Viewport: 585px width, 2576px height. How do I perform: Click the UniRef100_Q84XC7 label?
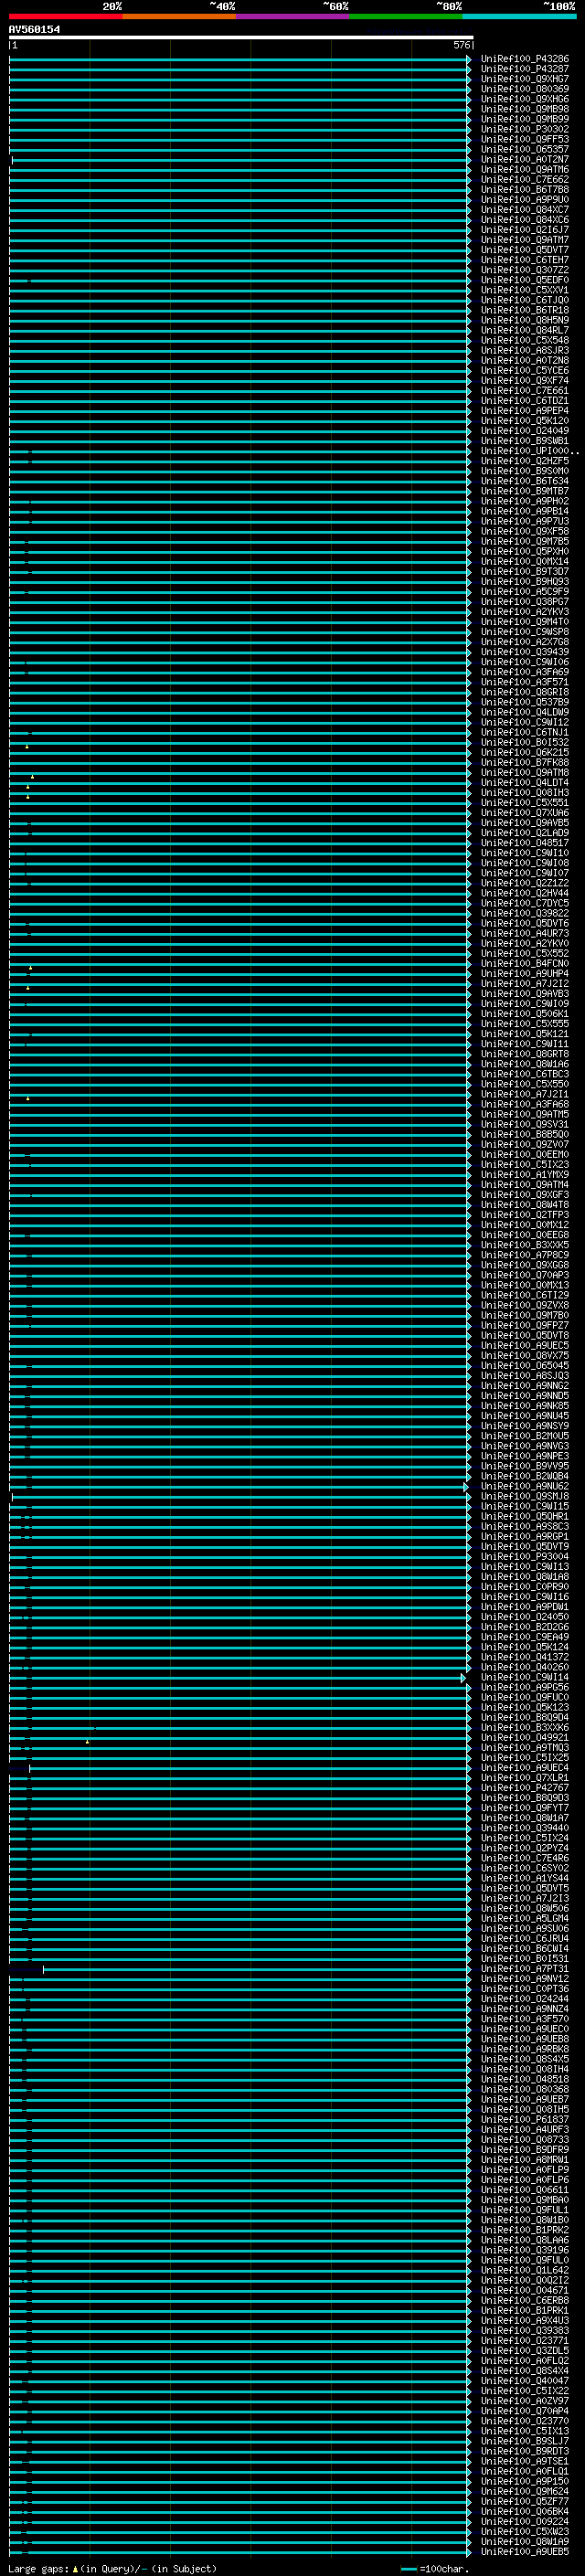(x=524, y=210)
